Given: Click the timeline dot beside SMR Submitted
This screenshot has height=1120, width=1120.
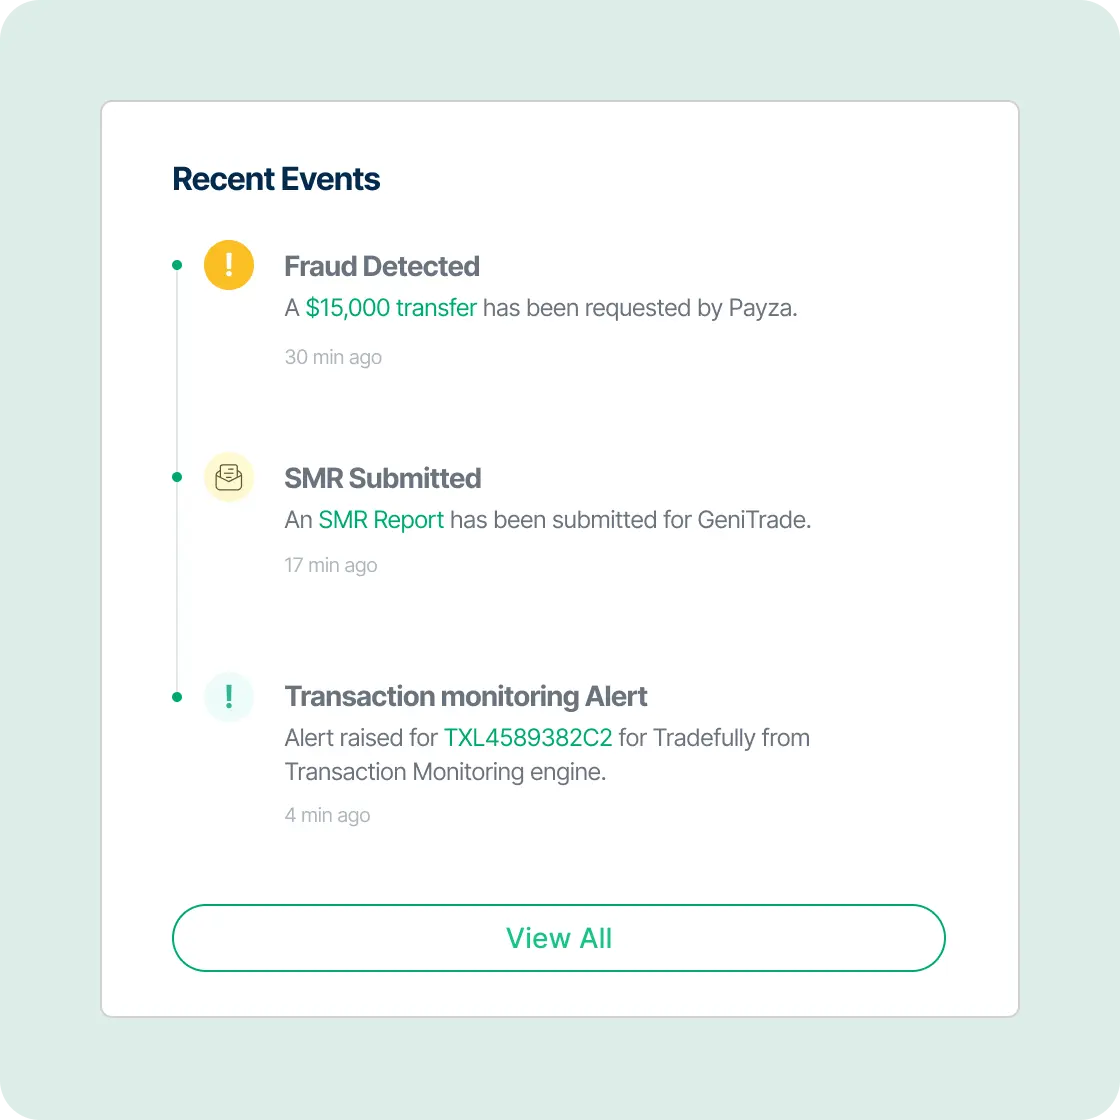Looking at the screenshot, I should click(x=177, y=477).
